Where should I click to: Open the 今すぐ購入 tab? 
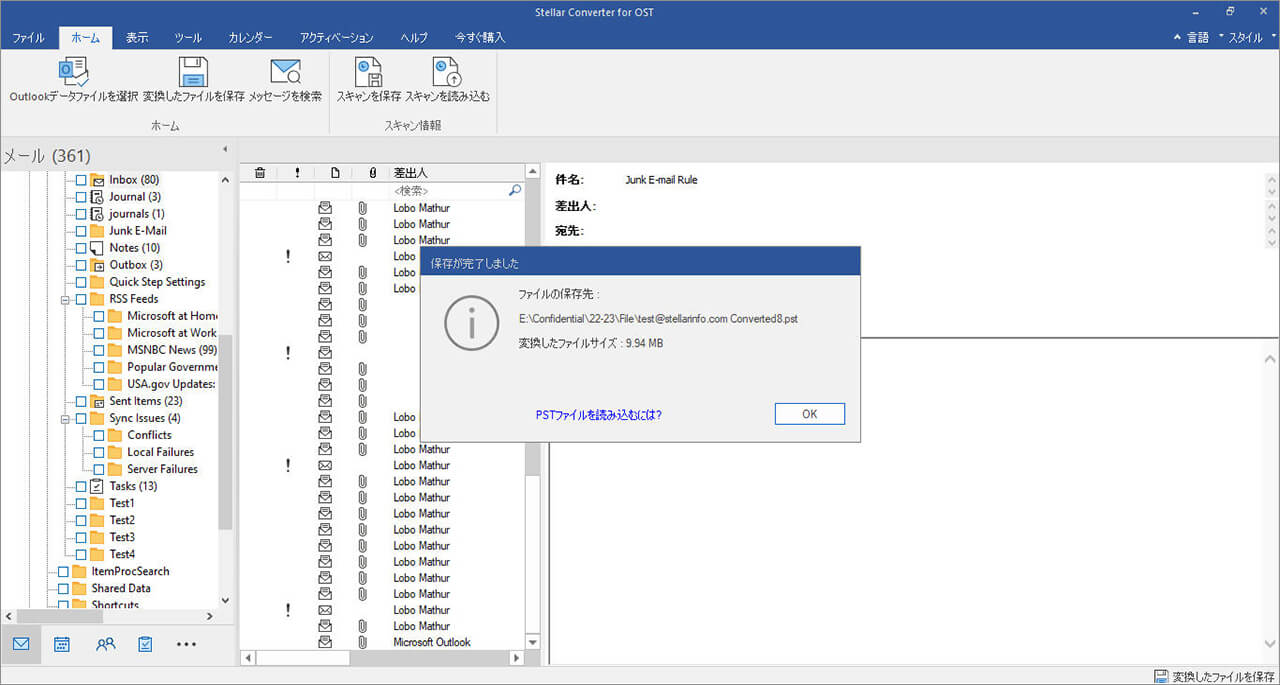click(480, 37)
